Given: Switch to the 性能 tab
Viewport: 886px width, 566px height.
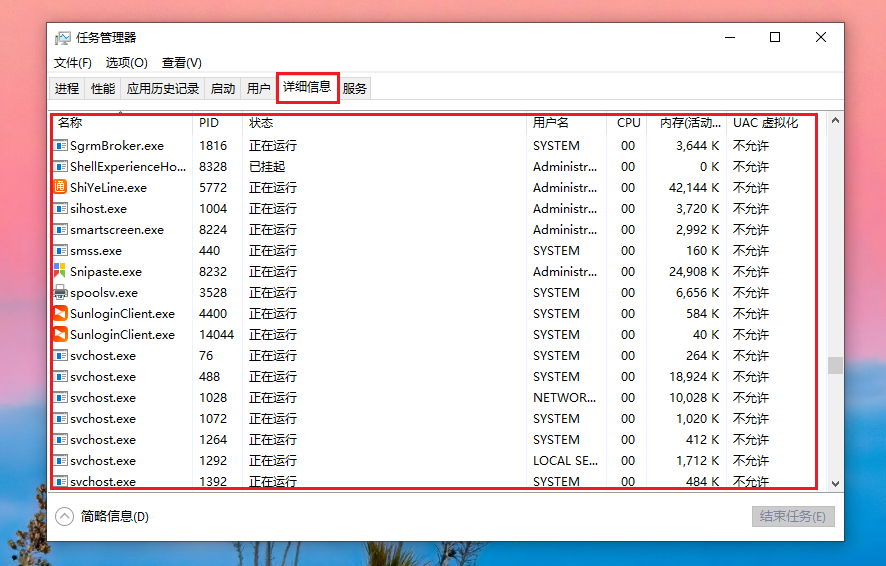Looking at the screenshot, I should point(103,89).
